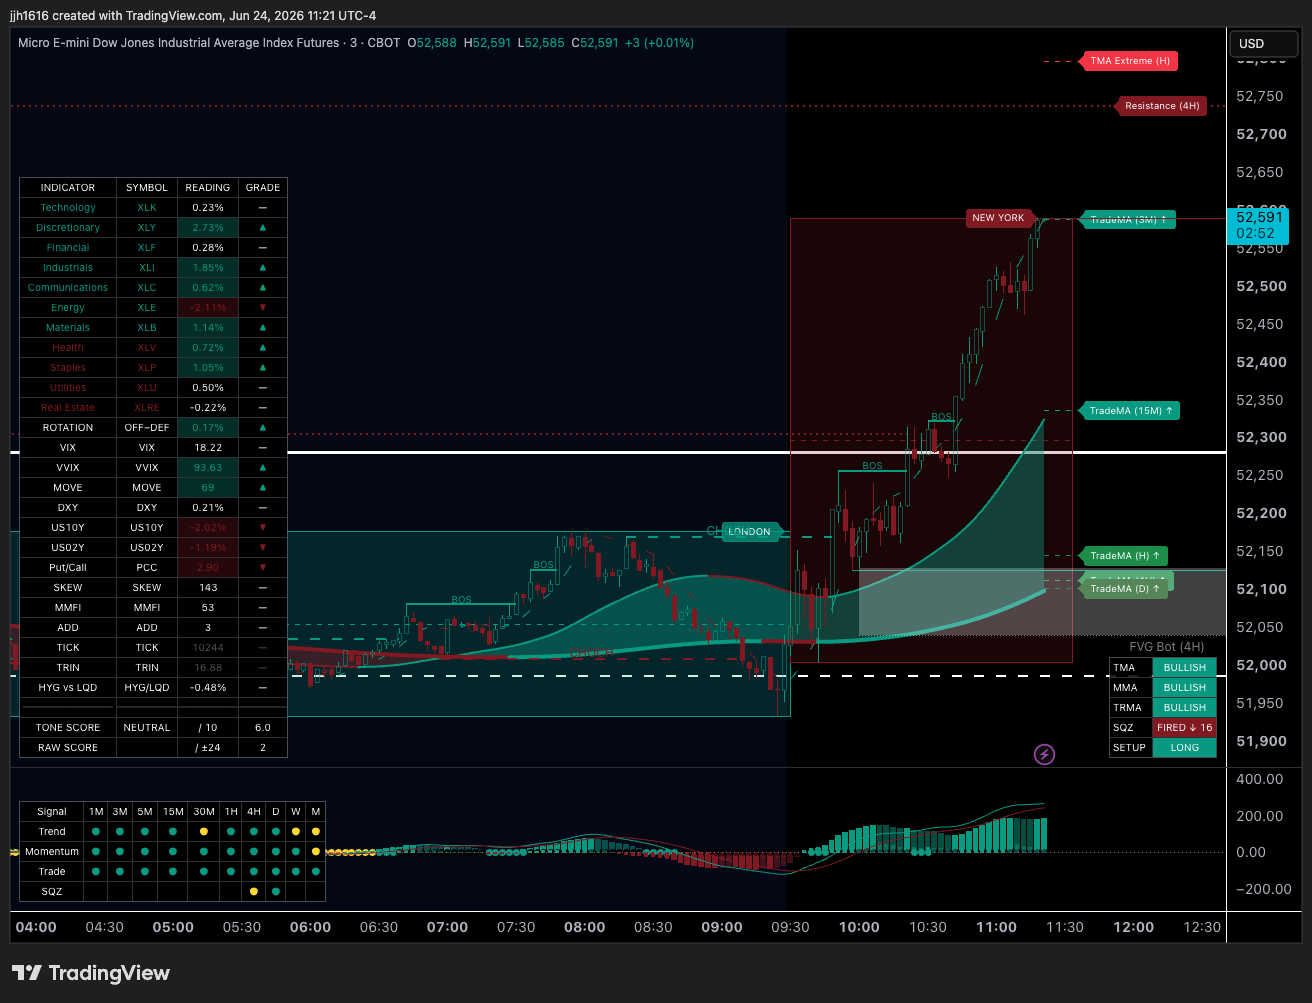Click the LONDON session label
The image size is (1312, 1003).
750,532
